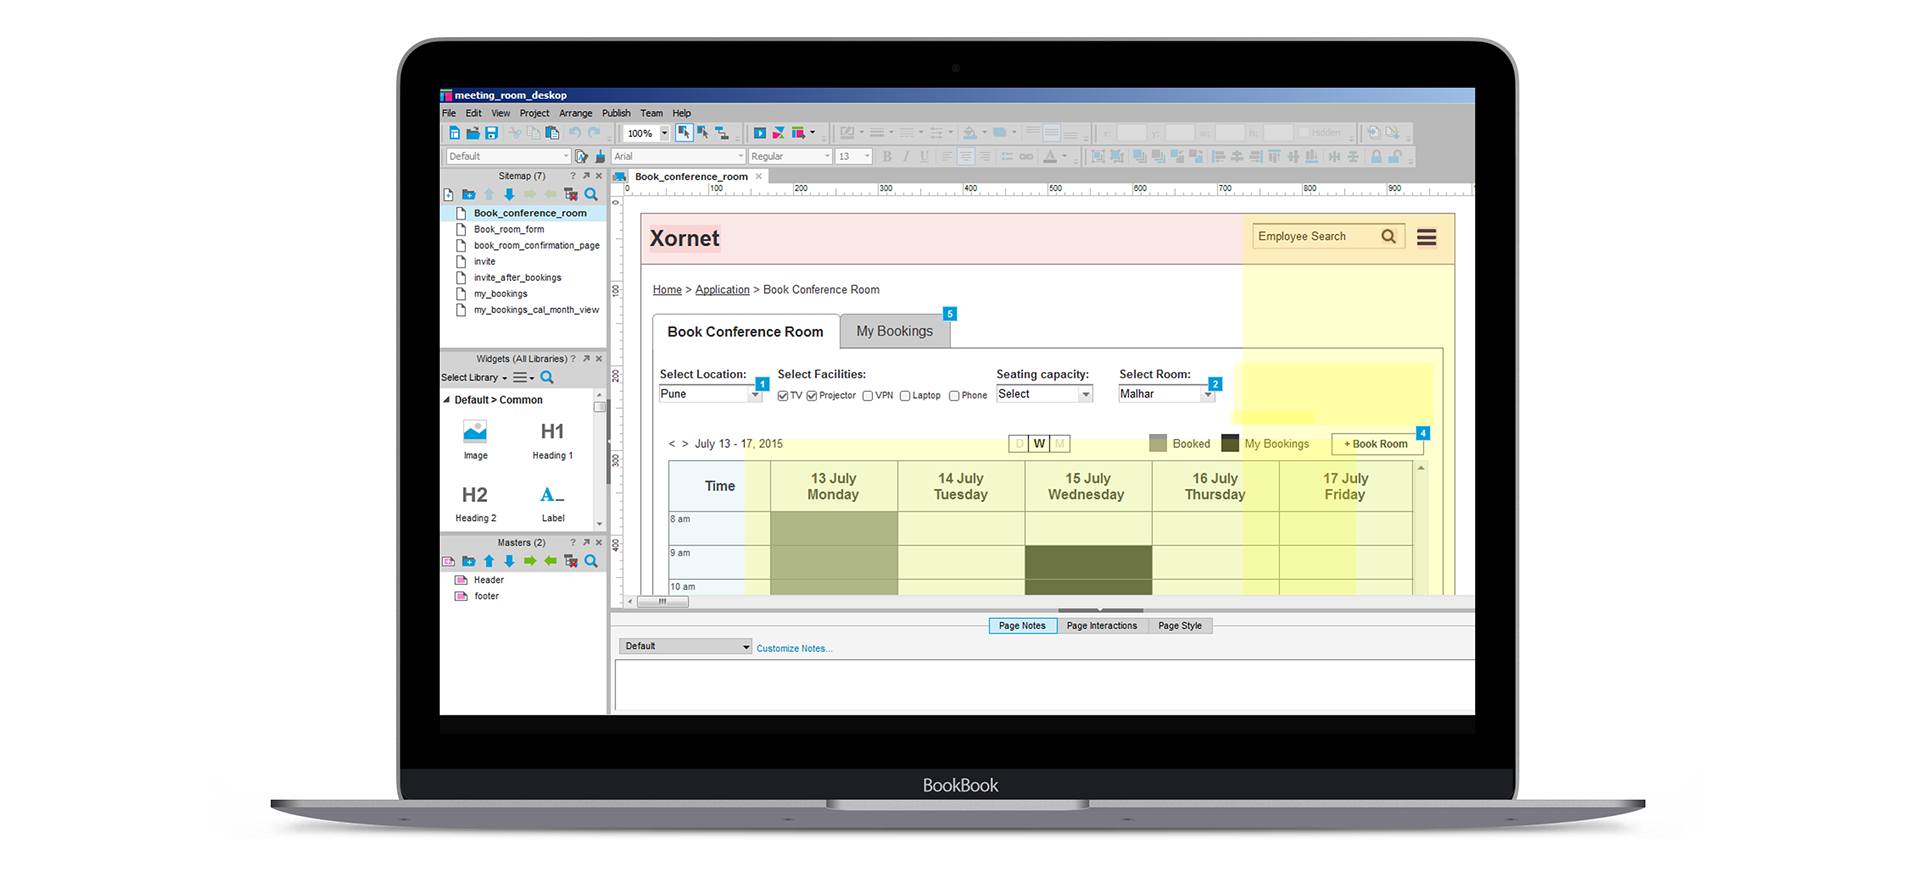Switch calendar to Week view toggle
1920x870 pixels.
coord(1040,444)
